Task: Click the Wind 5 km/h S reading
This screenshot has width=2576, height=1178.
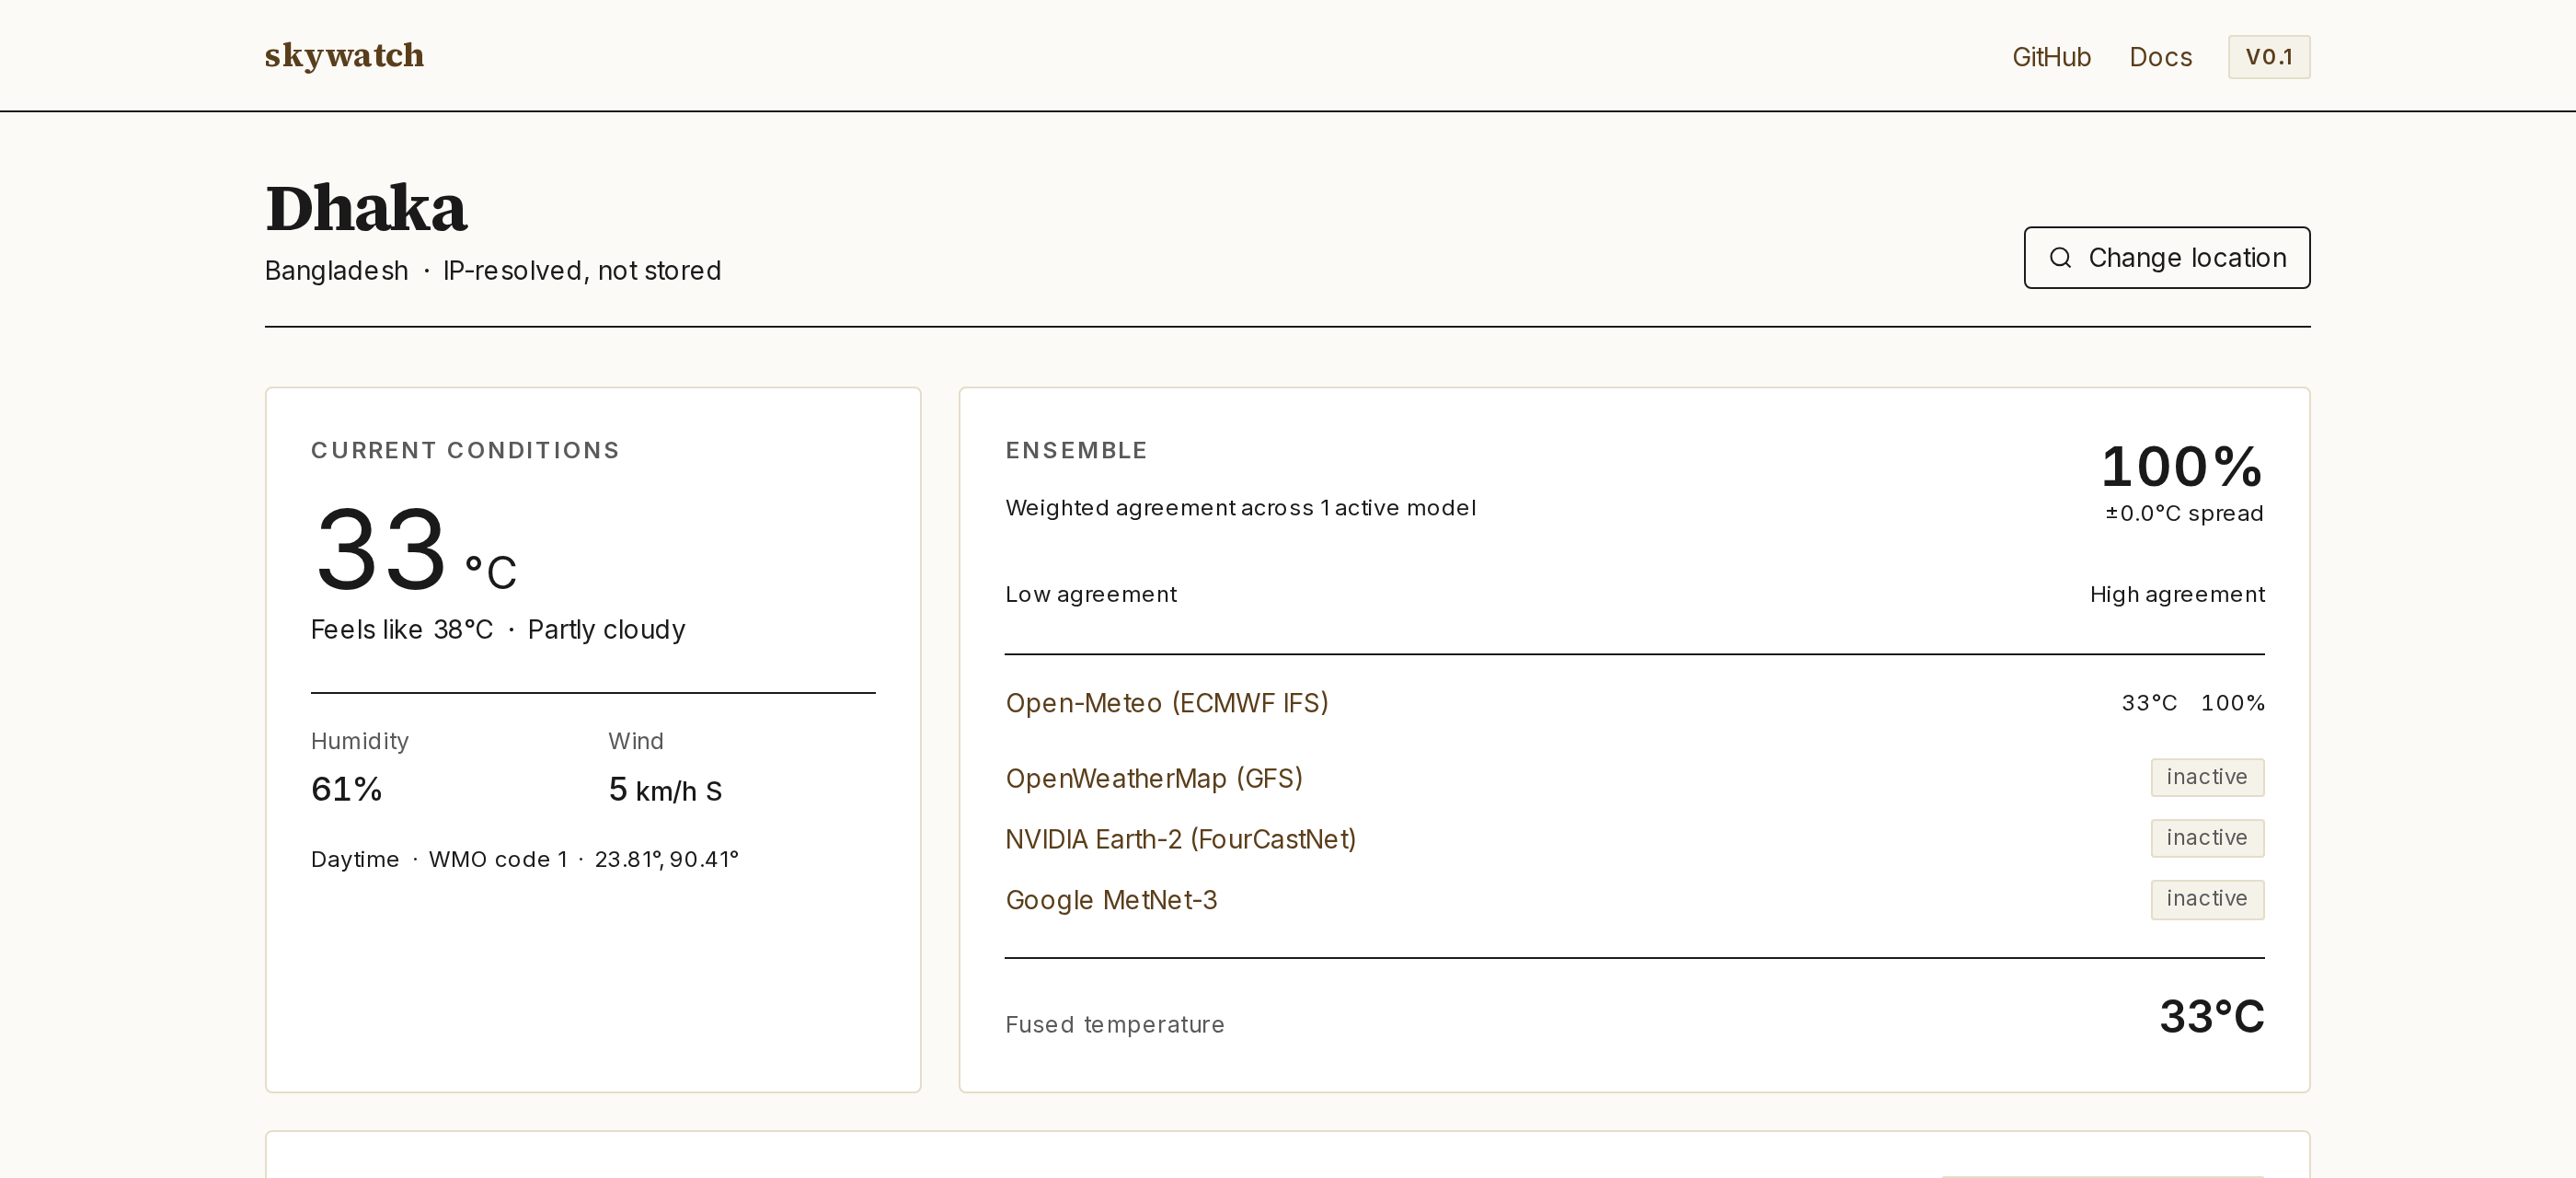Action: [664, 790]
